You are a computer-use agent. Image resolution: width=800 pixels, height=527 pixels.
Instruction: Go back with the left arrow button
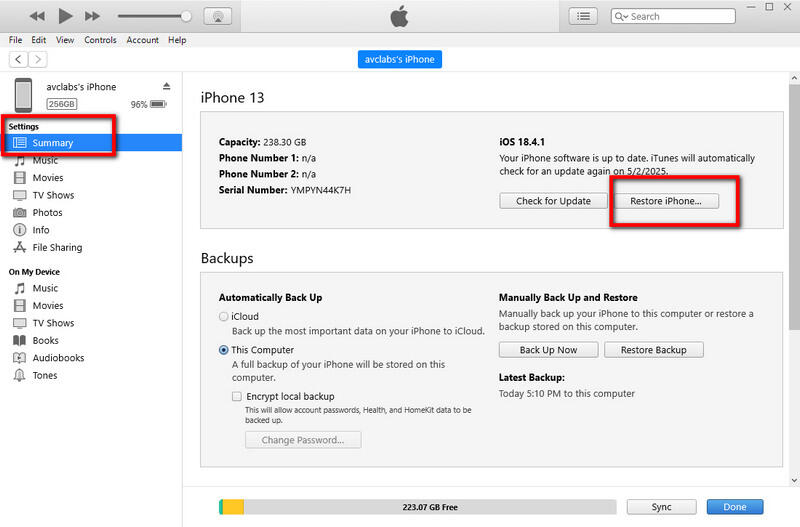tap(18, 59)
